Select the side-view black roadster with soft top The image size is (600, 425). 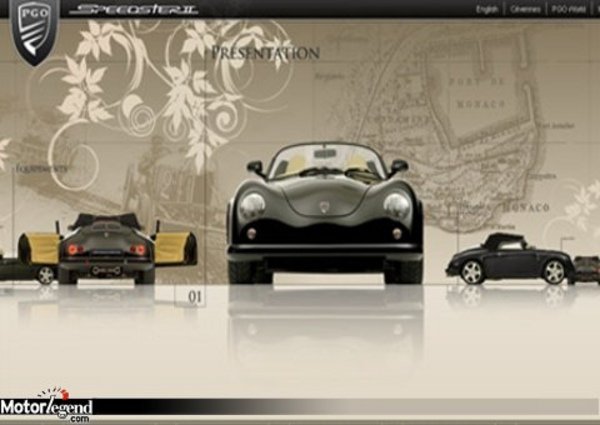pos(510,259)
